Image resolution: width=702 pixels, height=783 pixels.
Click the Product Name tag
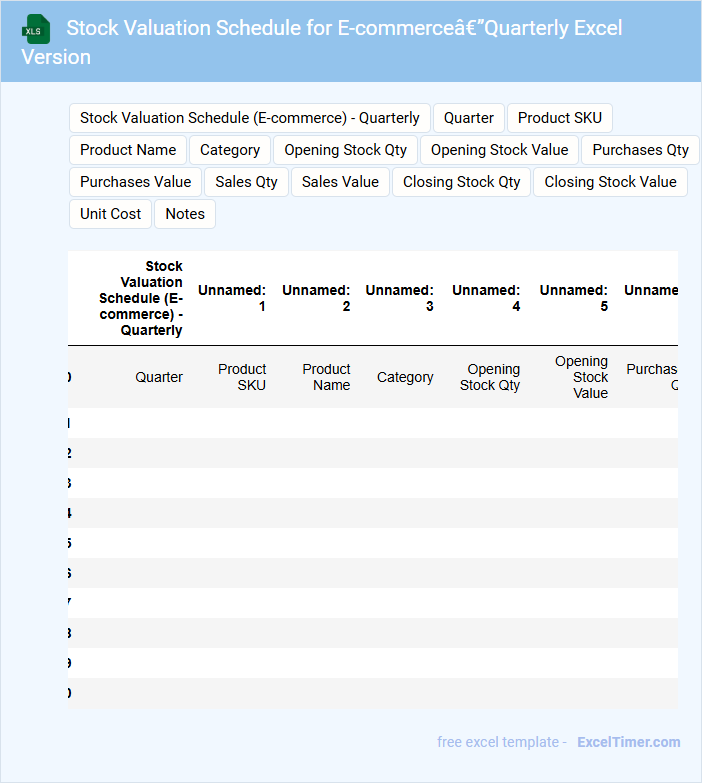point(128,150)
